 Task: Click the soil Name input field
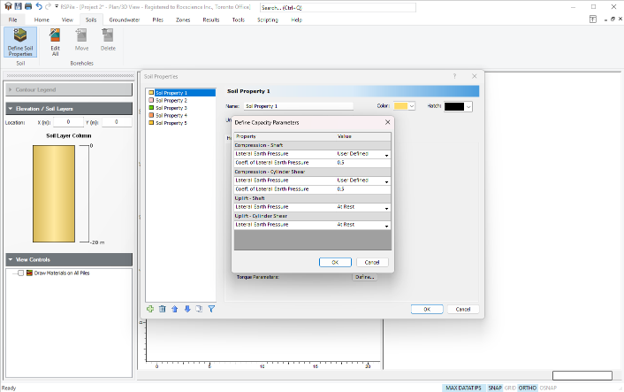[x=298, y=106]
